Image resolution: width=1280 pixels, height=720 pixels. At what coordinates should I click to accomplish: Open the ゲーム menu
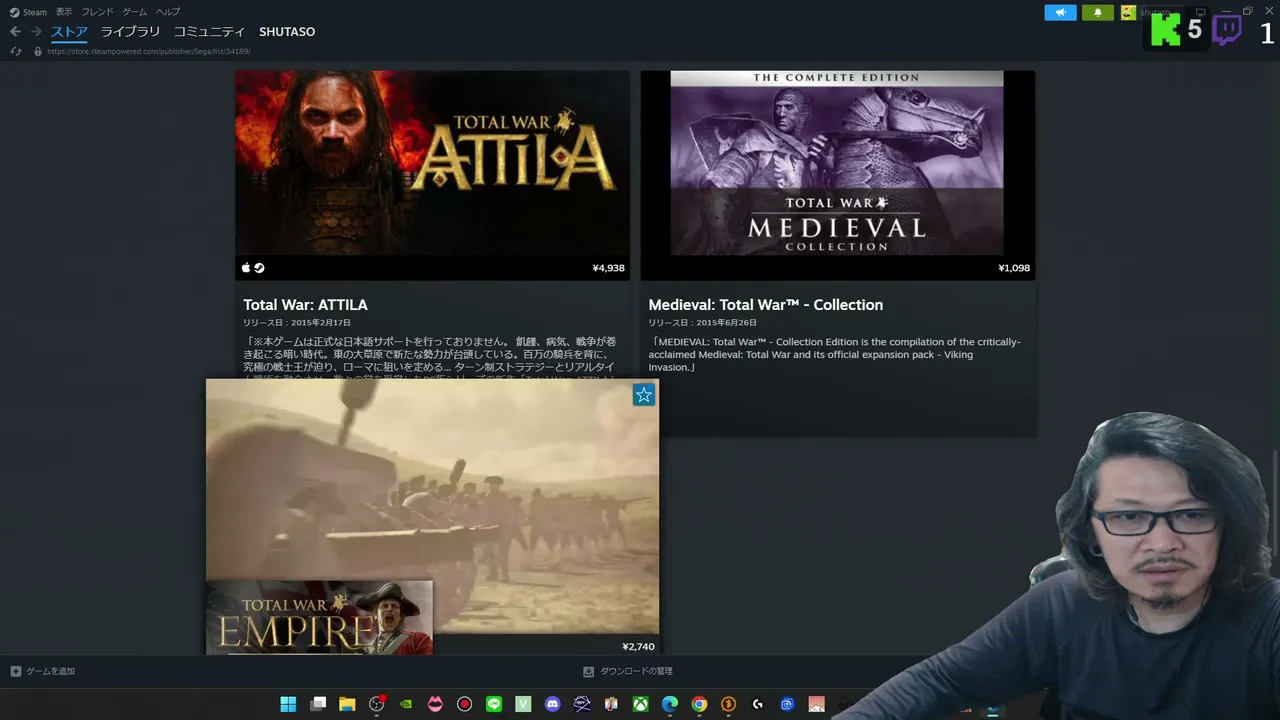coord(134,12)
